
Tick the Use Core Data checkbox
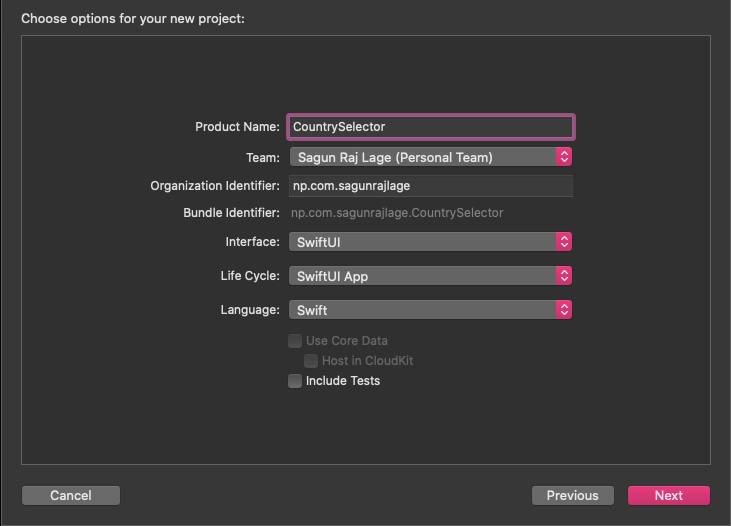coord(295,341)
